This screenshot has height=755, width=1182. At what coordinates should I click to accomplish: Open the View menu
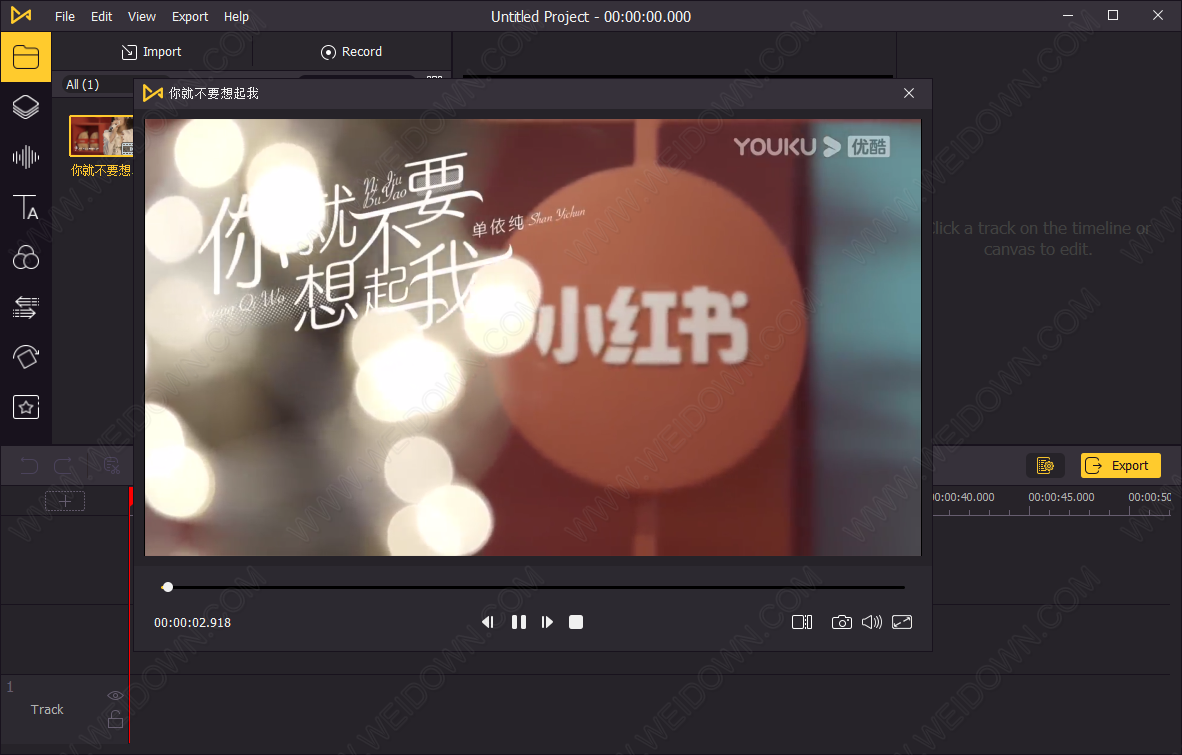pos(142,17)
